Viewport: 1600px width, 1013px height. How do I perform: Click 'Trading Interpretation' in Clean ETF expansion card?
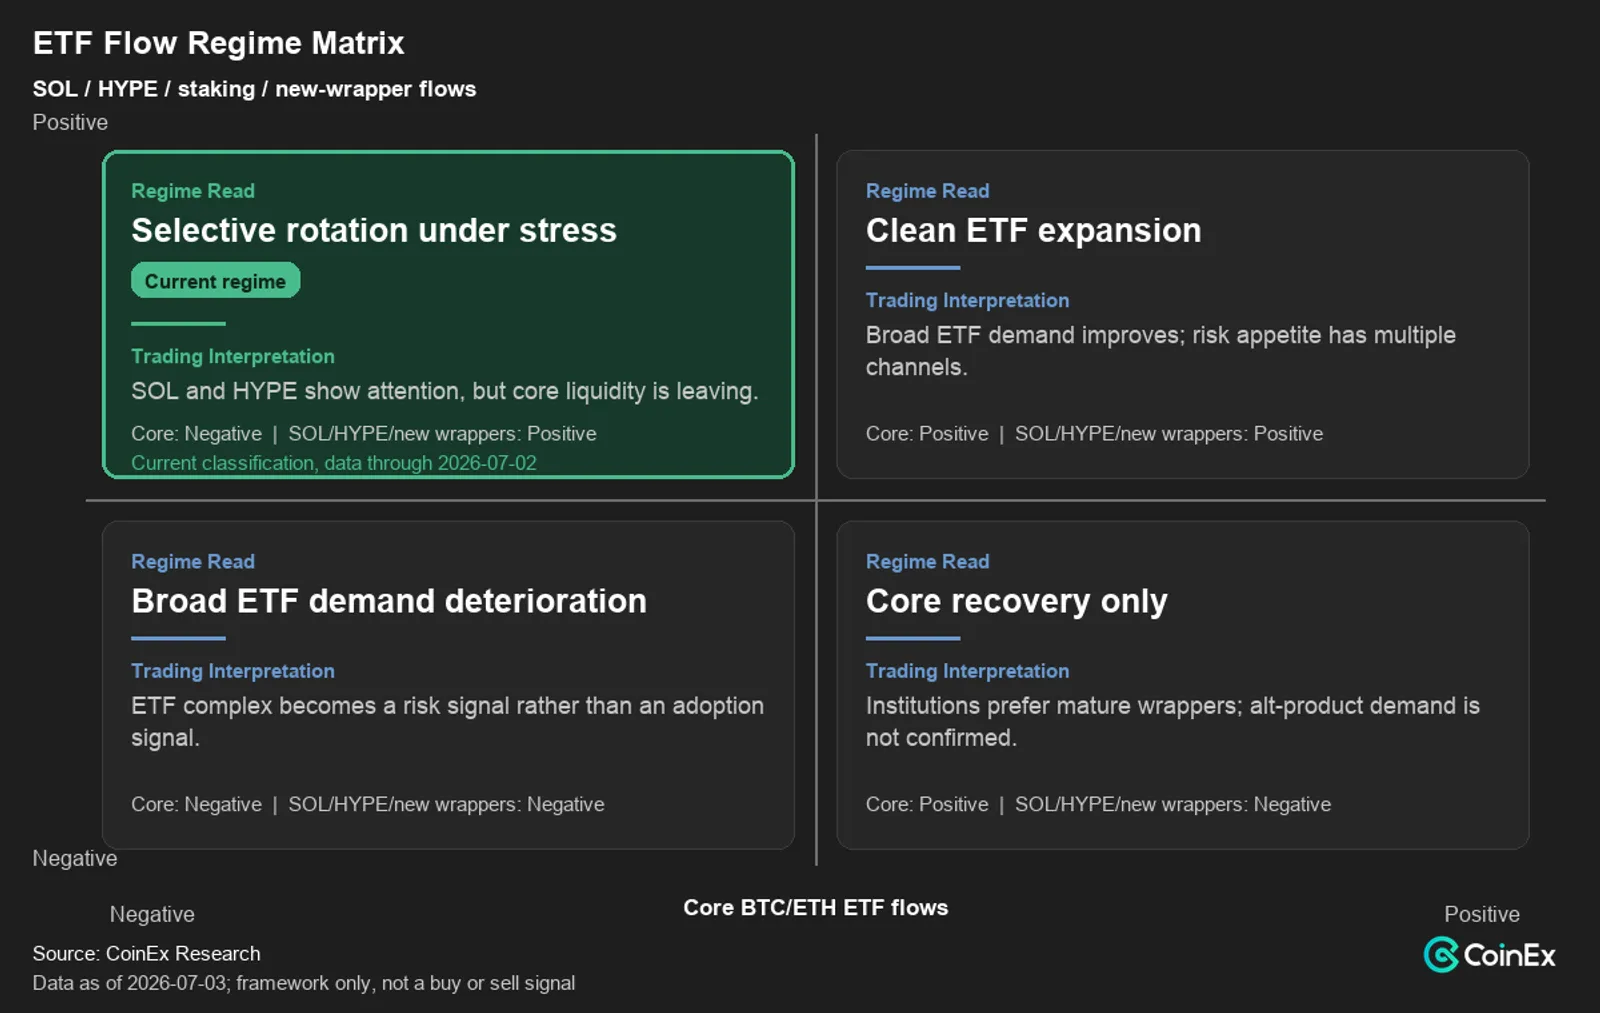[x=967, y=301]
